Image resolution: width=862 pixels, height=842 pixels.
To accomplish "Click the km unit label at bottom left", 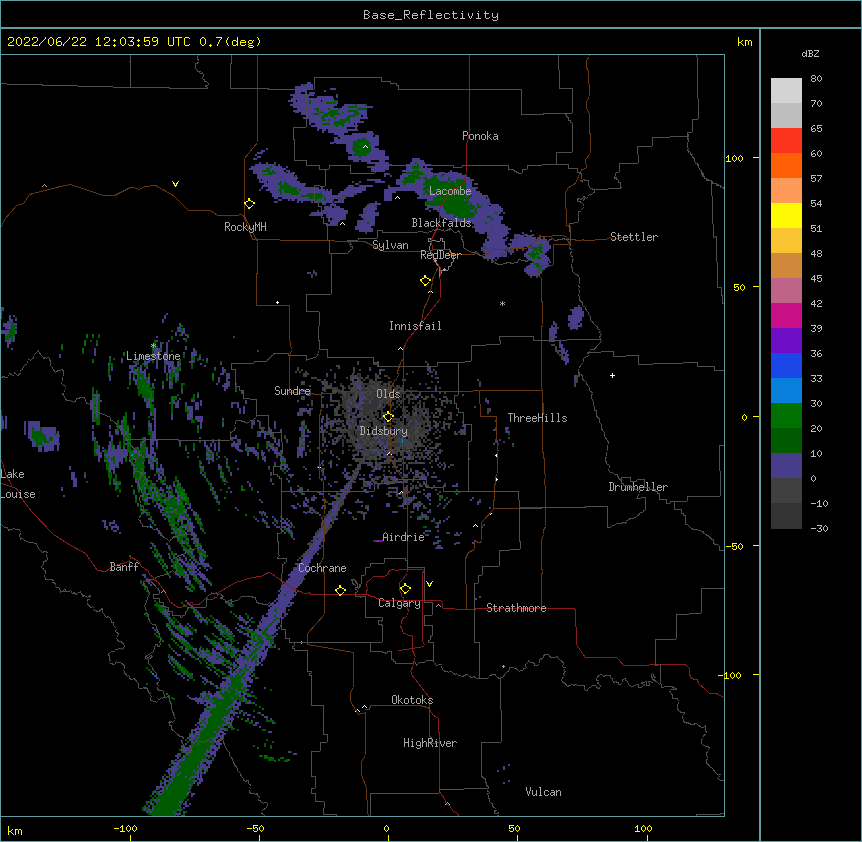I will click(x=15, y=830).
